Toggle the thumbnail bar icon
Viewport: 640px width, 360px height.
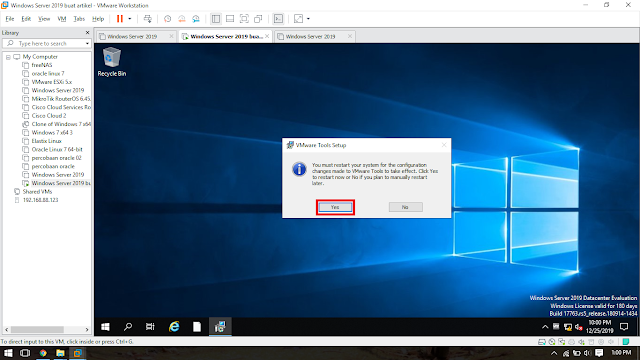coord(230,19)
